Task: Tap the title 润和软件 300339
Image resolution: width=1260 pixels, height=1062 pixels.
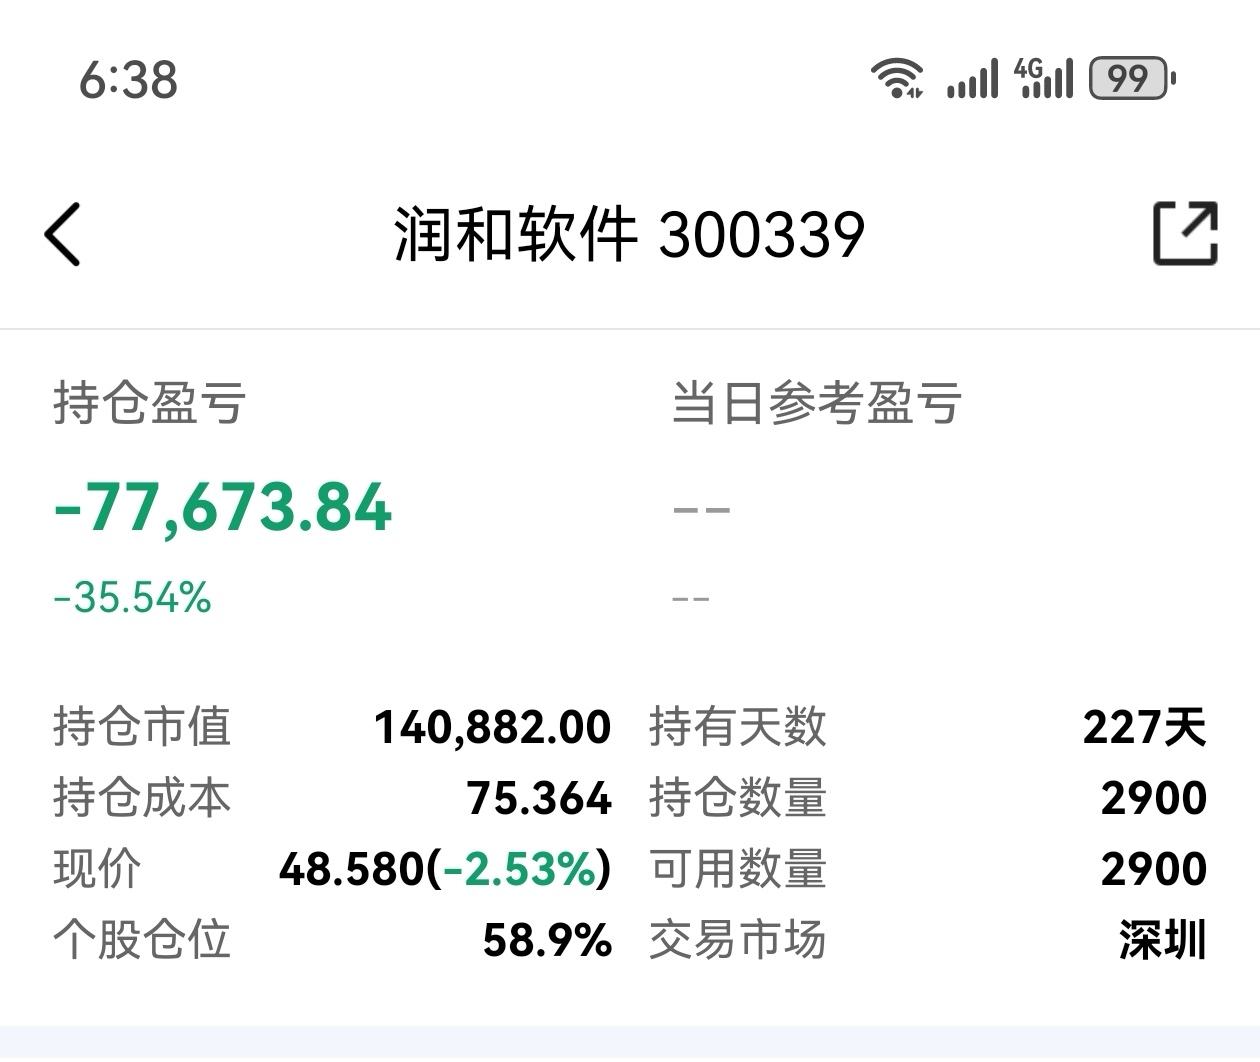Action: click(629, 235)
